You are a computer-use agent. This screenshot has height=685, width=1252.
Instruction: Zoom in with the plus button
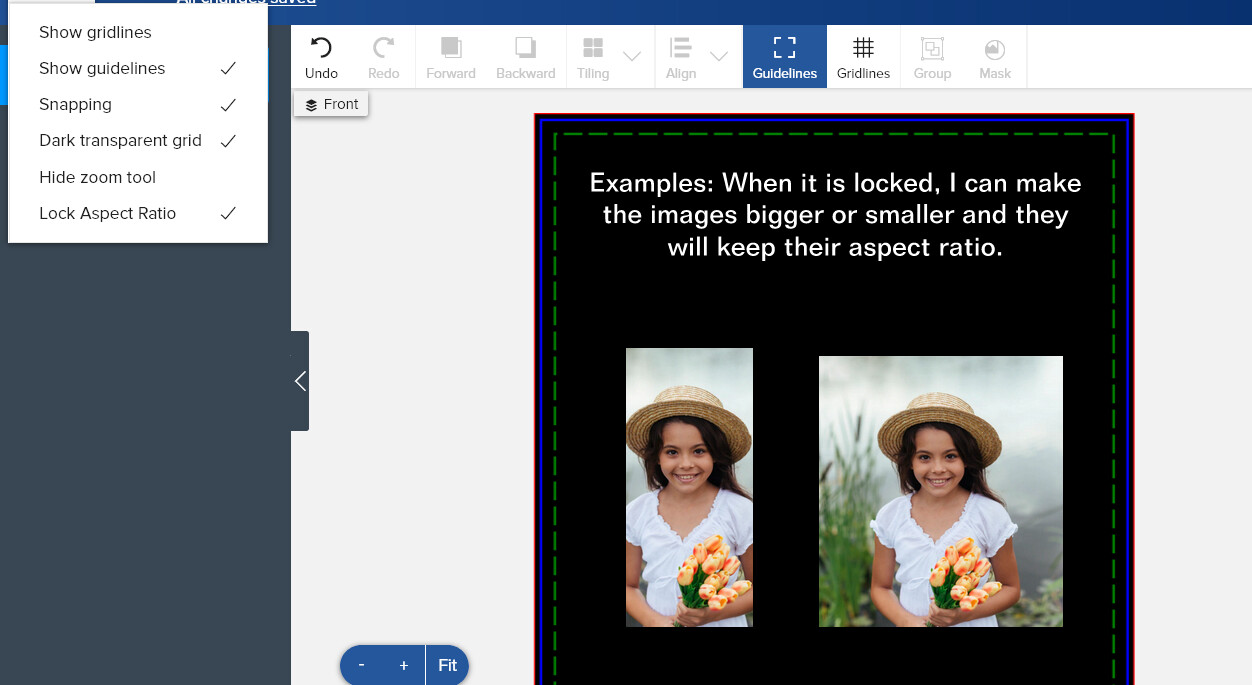pyautogui.click(x=404, y=665)
